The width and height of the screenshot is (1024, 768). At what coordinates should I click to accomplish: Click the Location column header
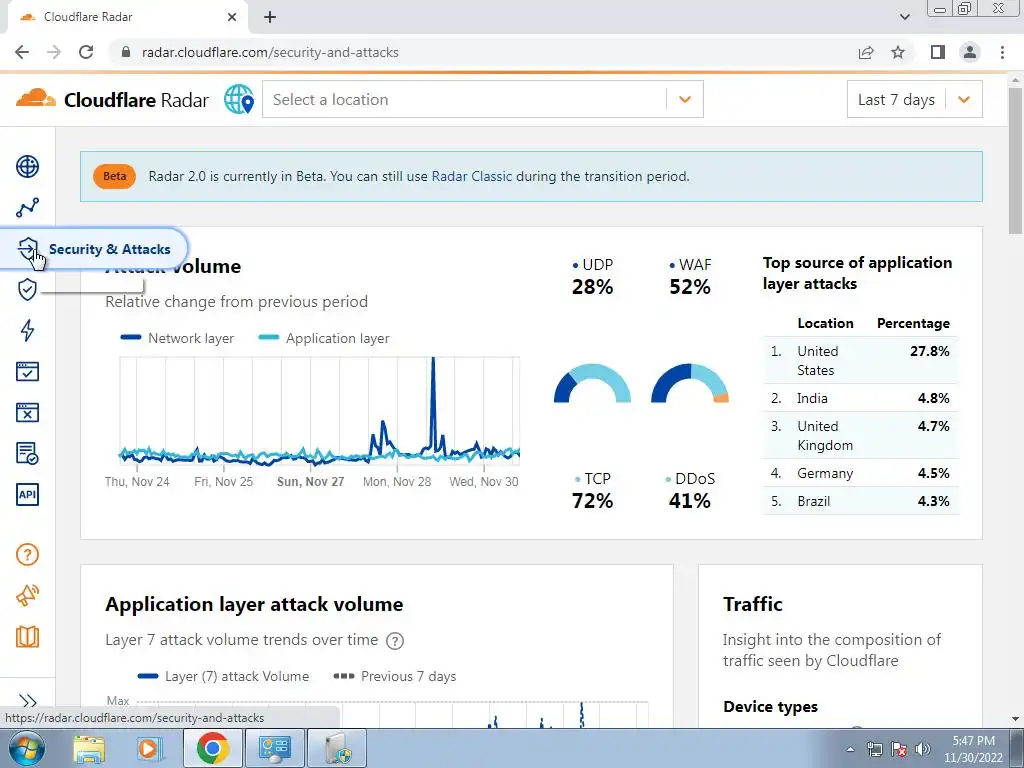825,323
